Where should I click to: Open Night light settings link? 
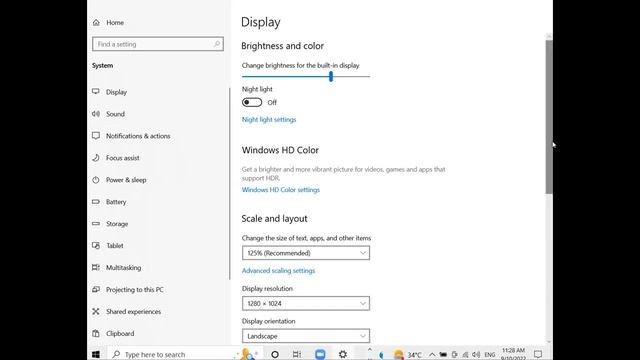coord(269,120)
